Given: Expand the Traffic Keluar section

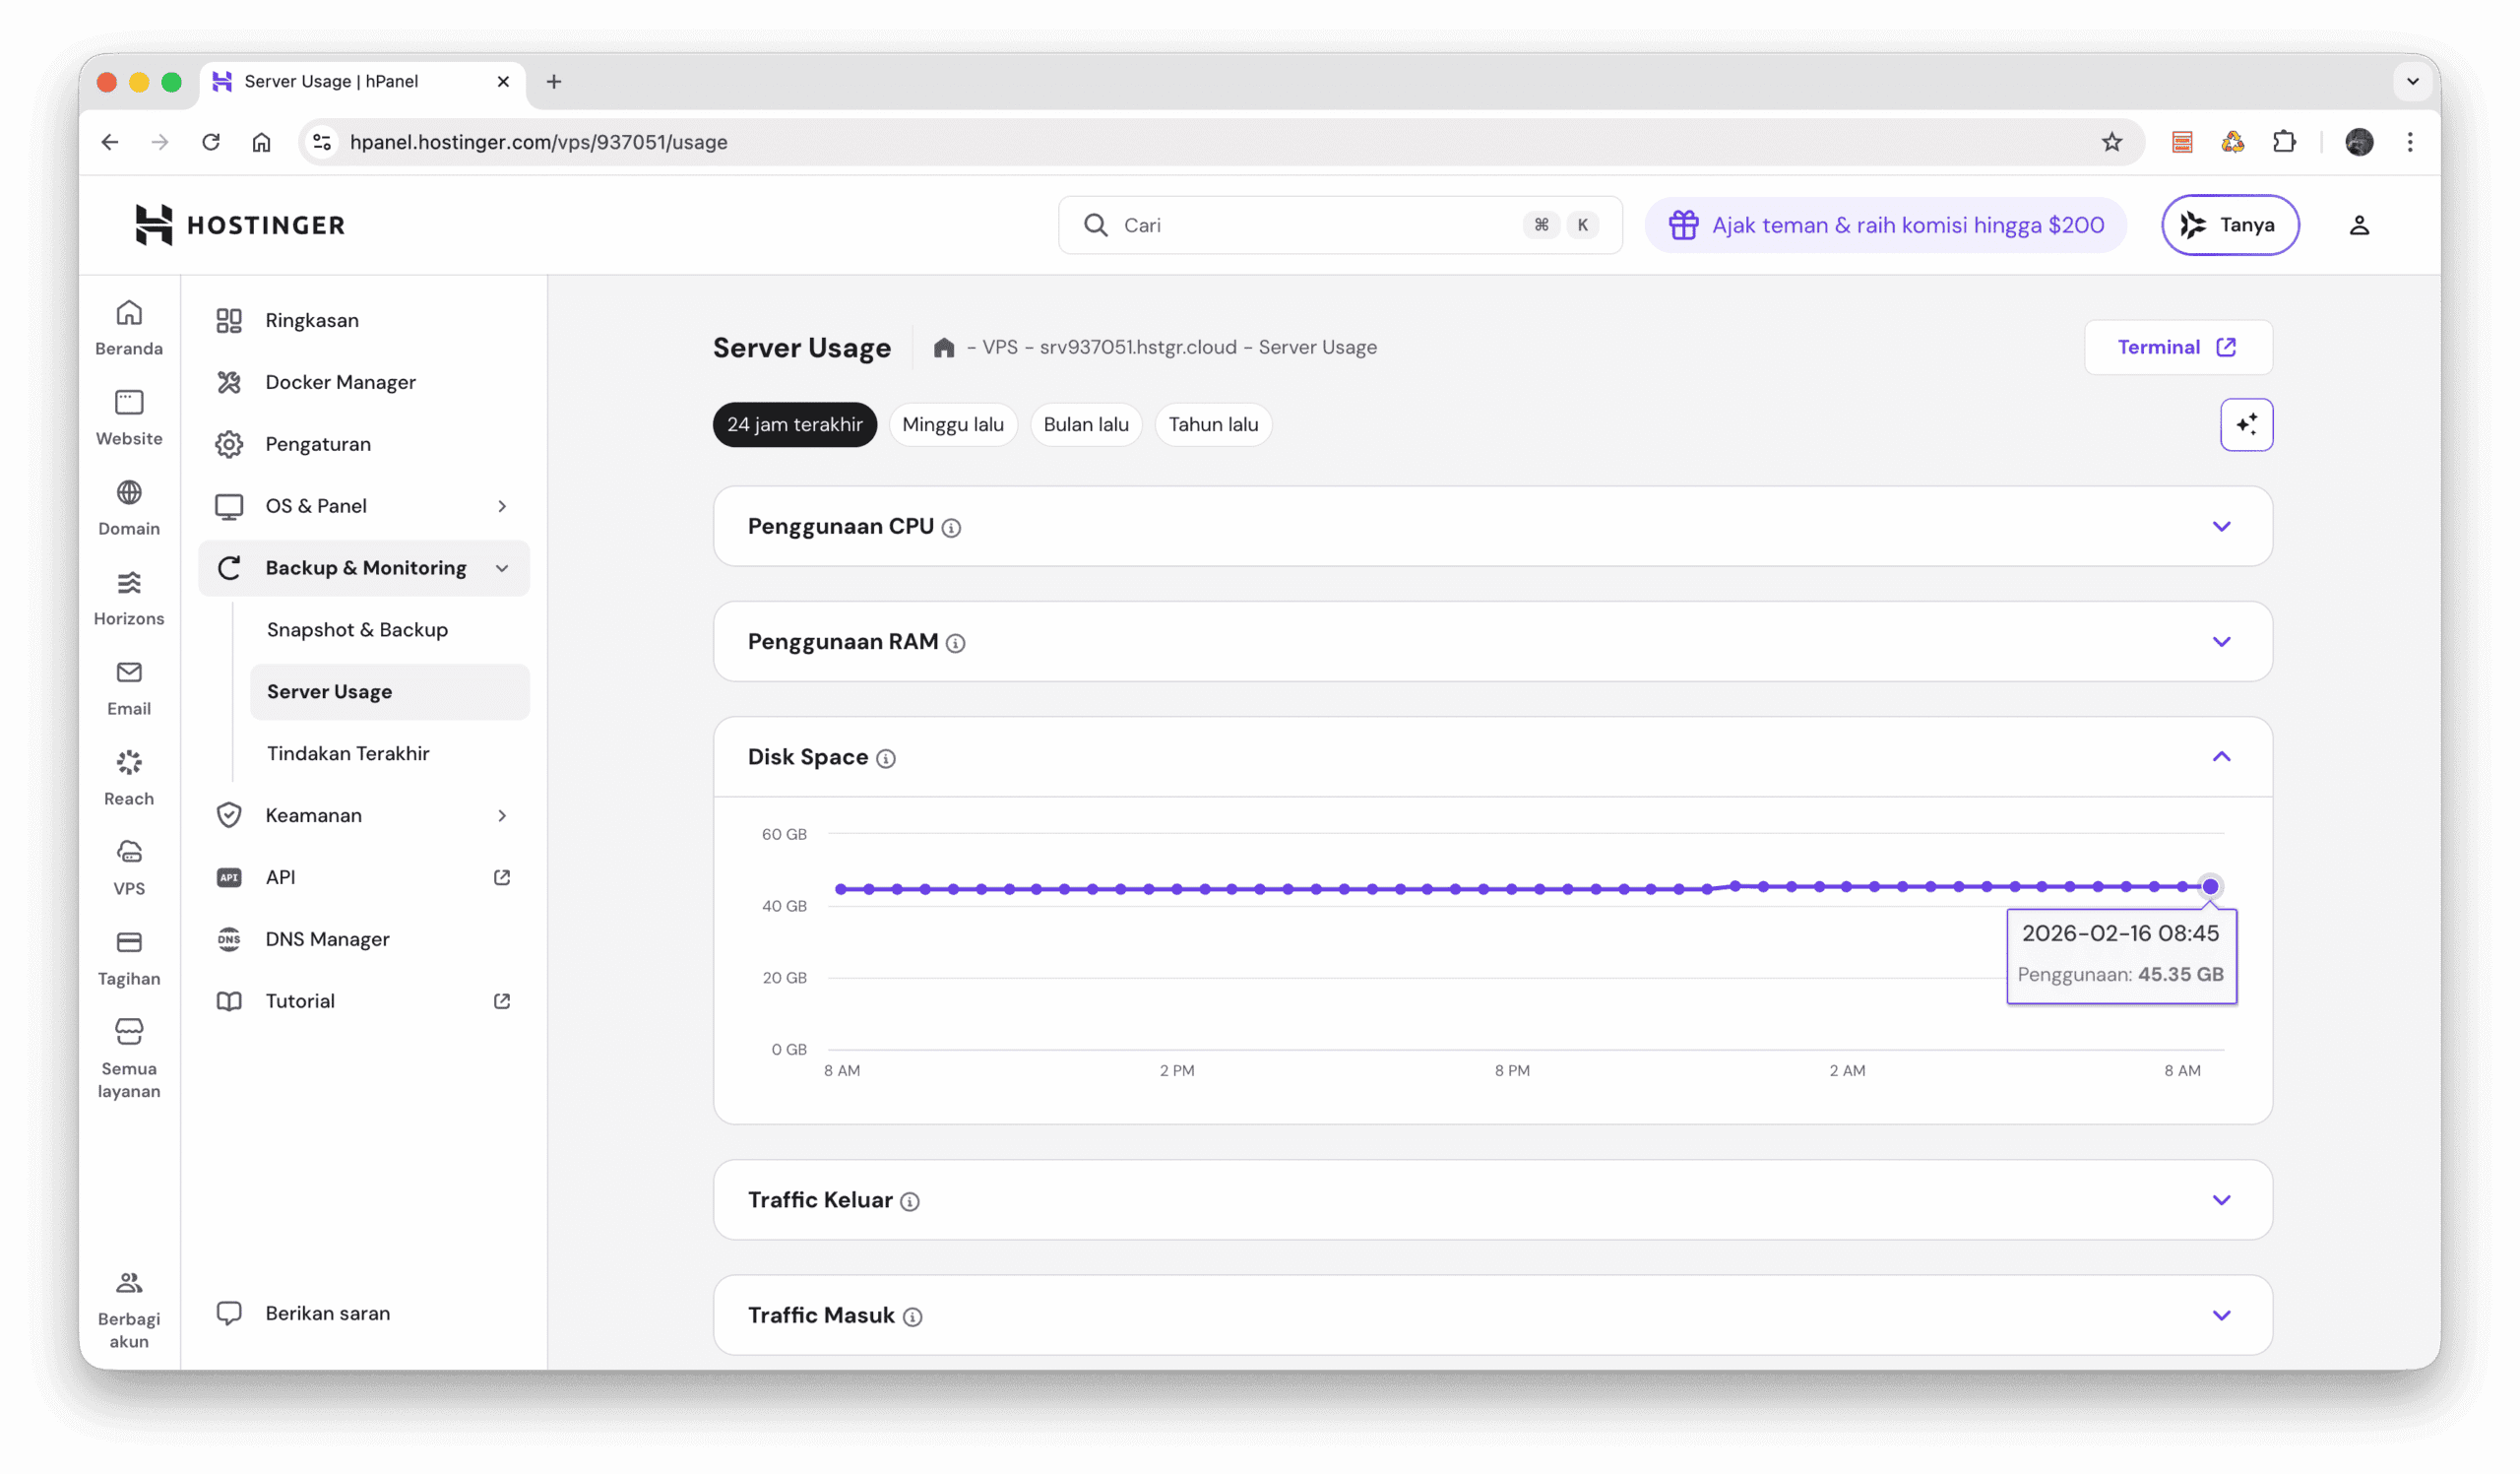Looking at the screenshot, I should (2222, 1200).
